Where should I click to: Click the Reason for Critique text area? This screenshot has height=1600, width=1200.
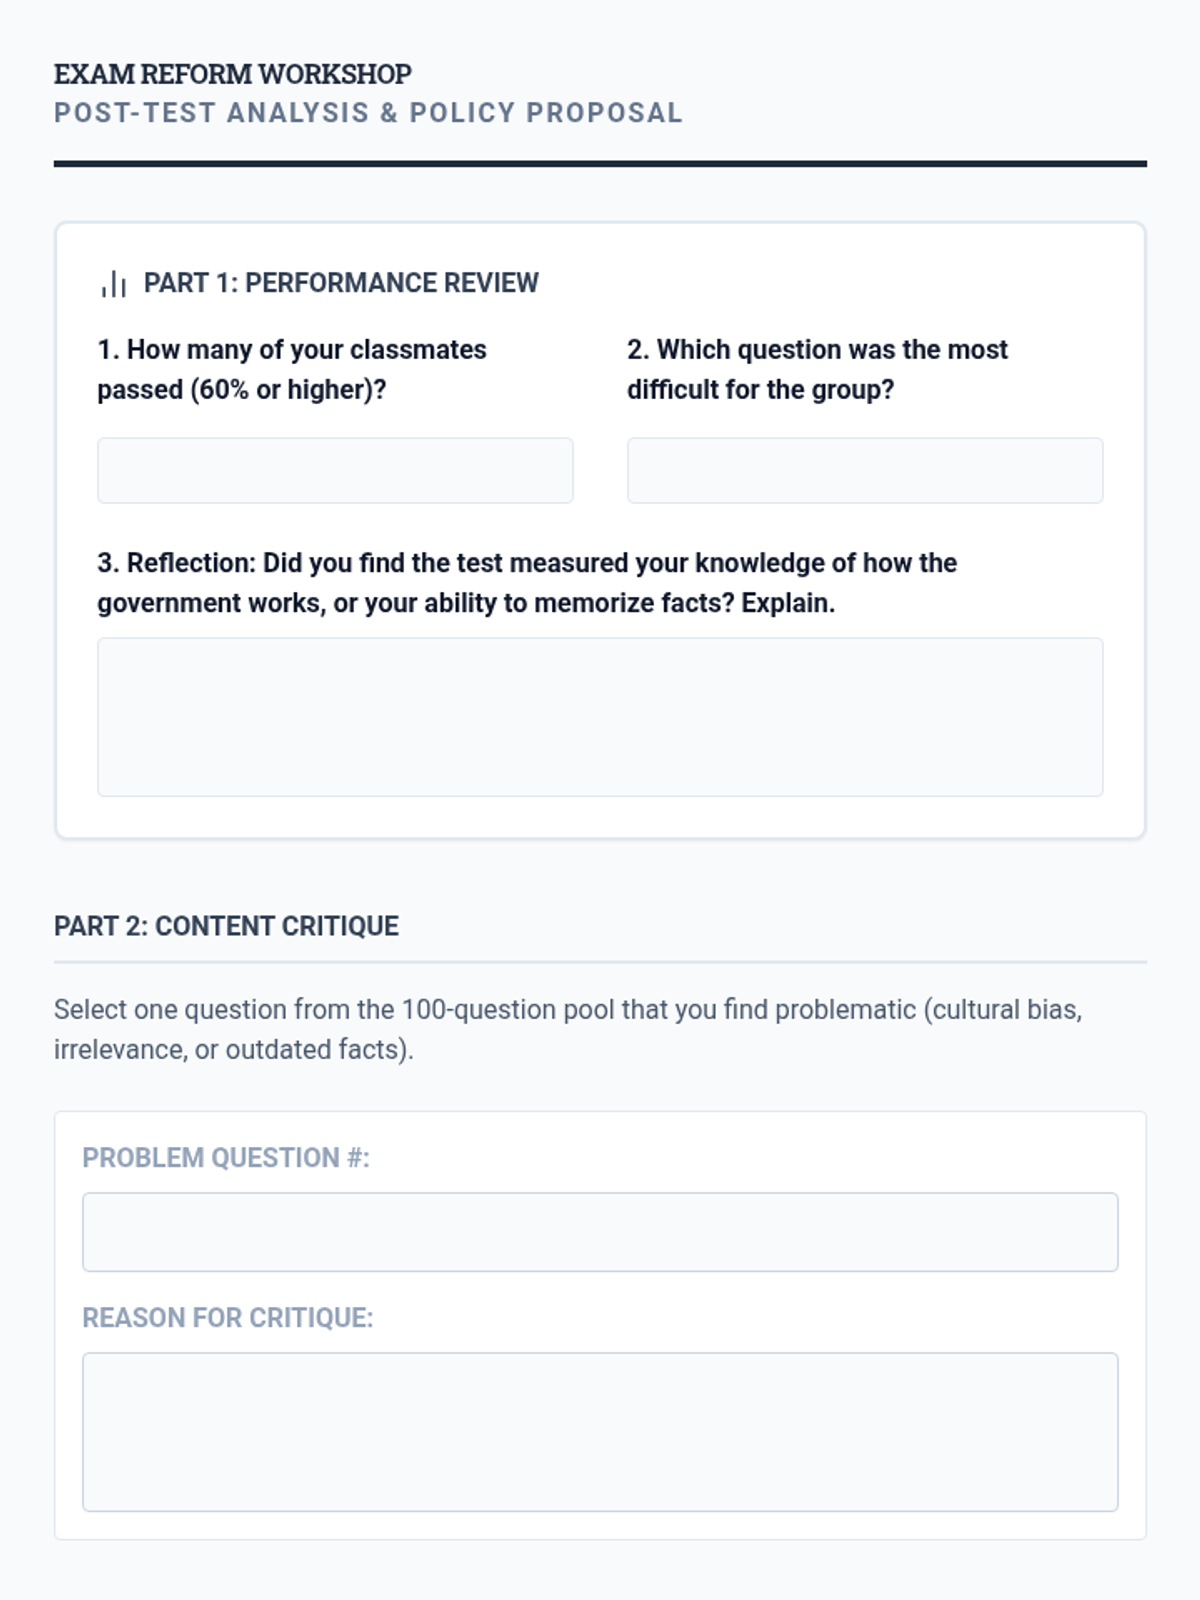coord(600,1432)
